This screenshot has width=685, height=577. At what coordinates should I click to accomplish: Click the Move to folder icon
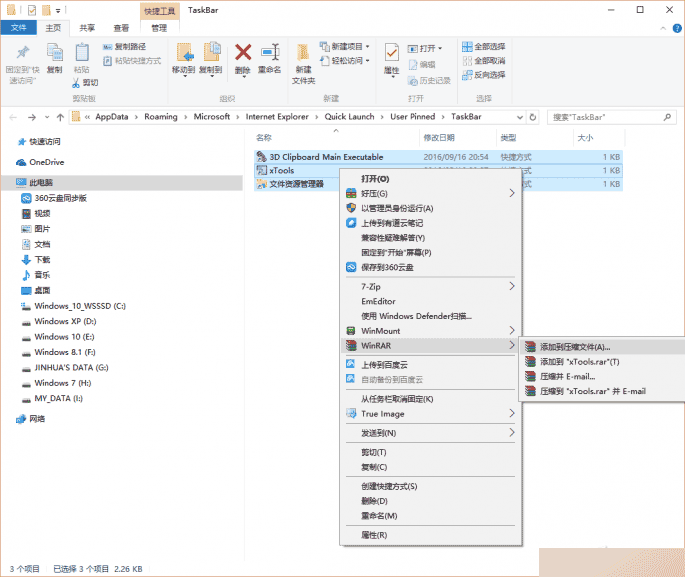184,53
